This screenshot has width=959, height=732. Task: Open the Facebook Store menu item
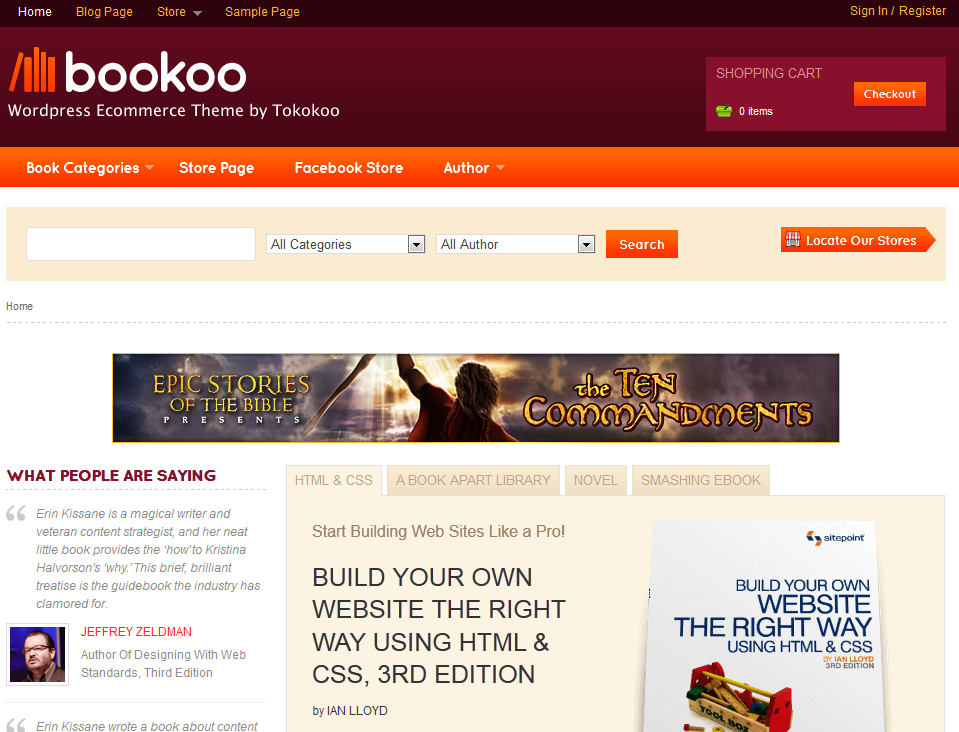[x=349, y=168]
